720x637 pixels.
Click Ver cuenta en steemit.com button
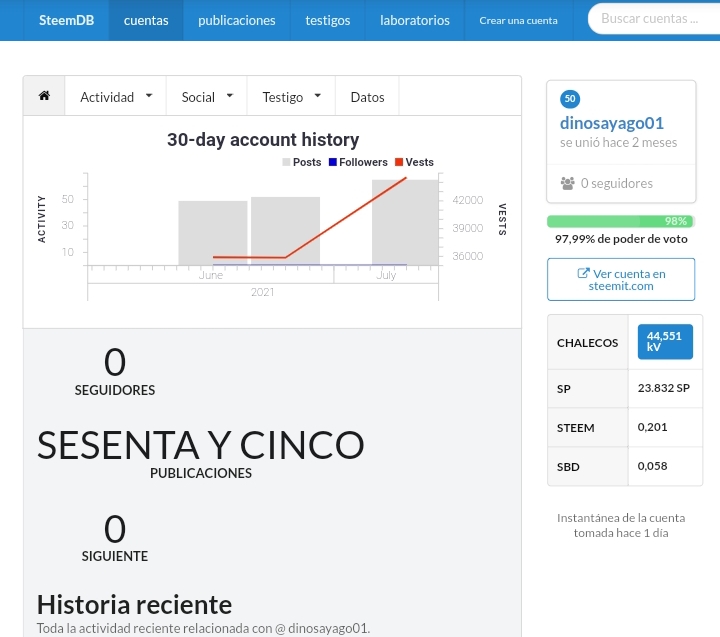pyautogui.click(x=621, y=279)
